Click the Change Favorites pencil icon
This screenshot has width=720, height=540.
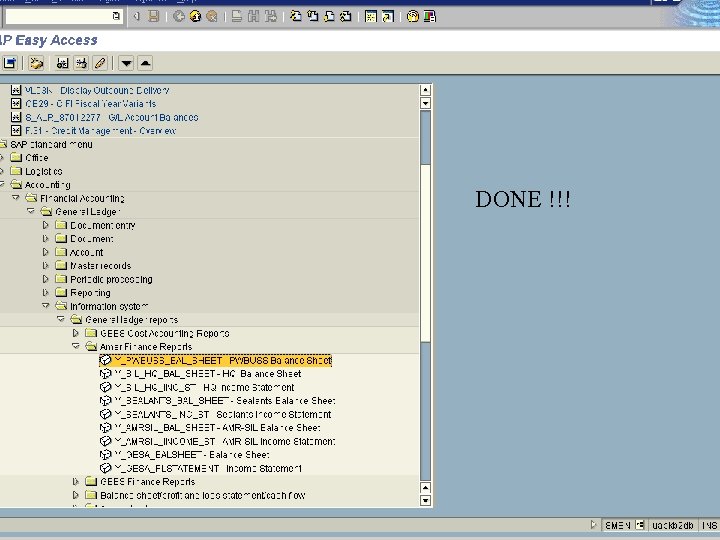pos(100,63)
